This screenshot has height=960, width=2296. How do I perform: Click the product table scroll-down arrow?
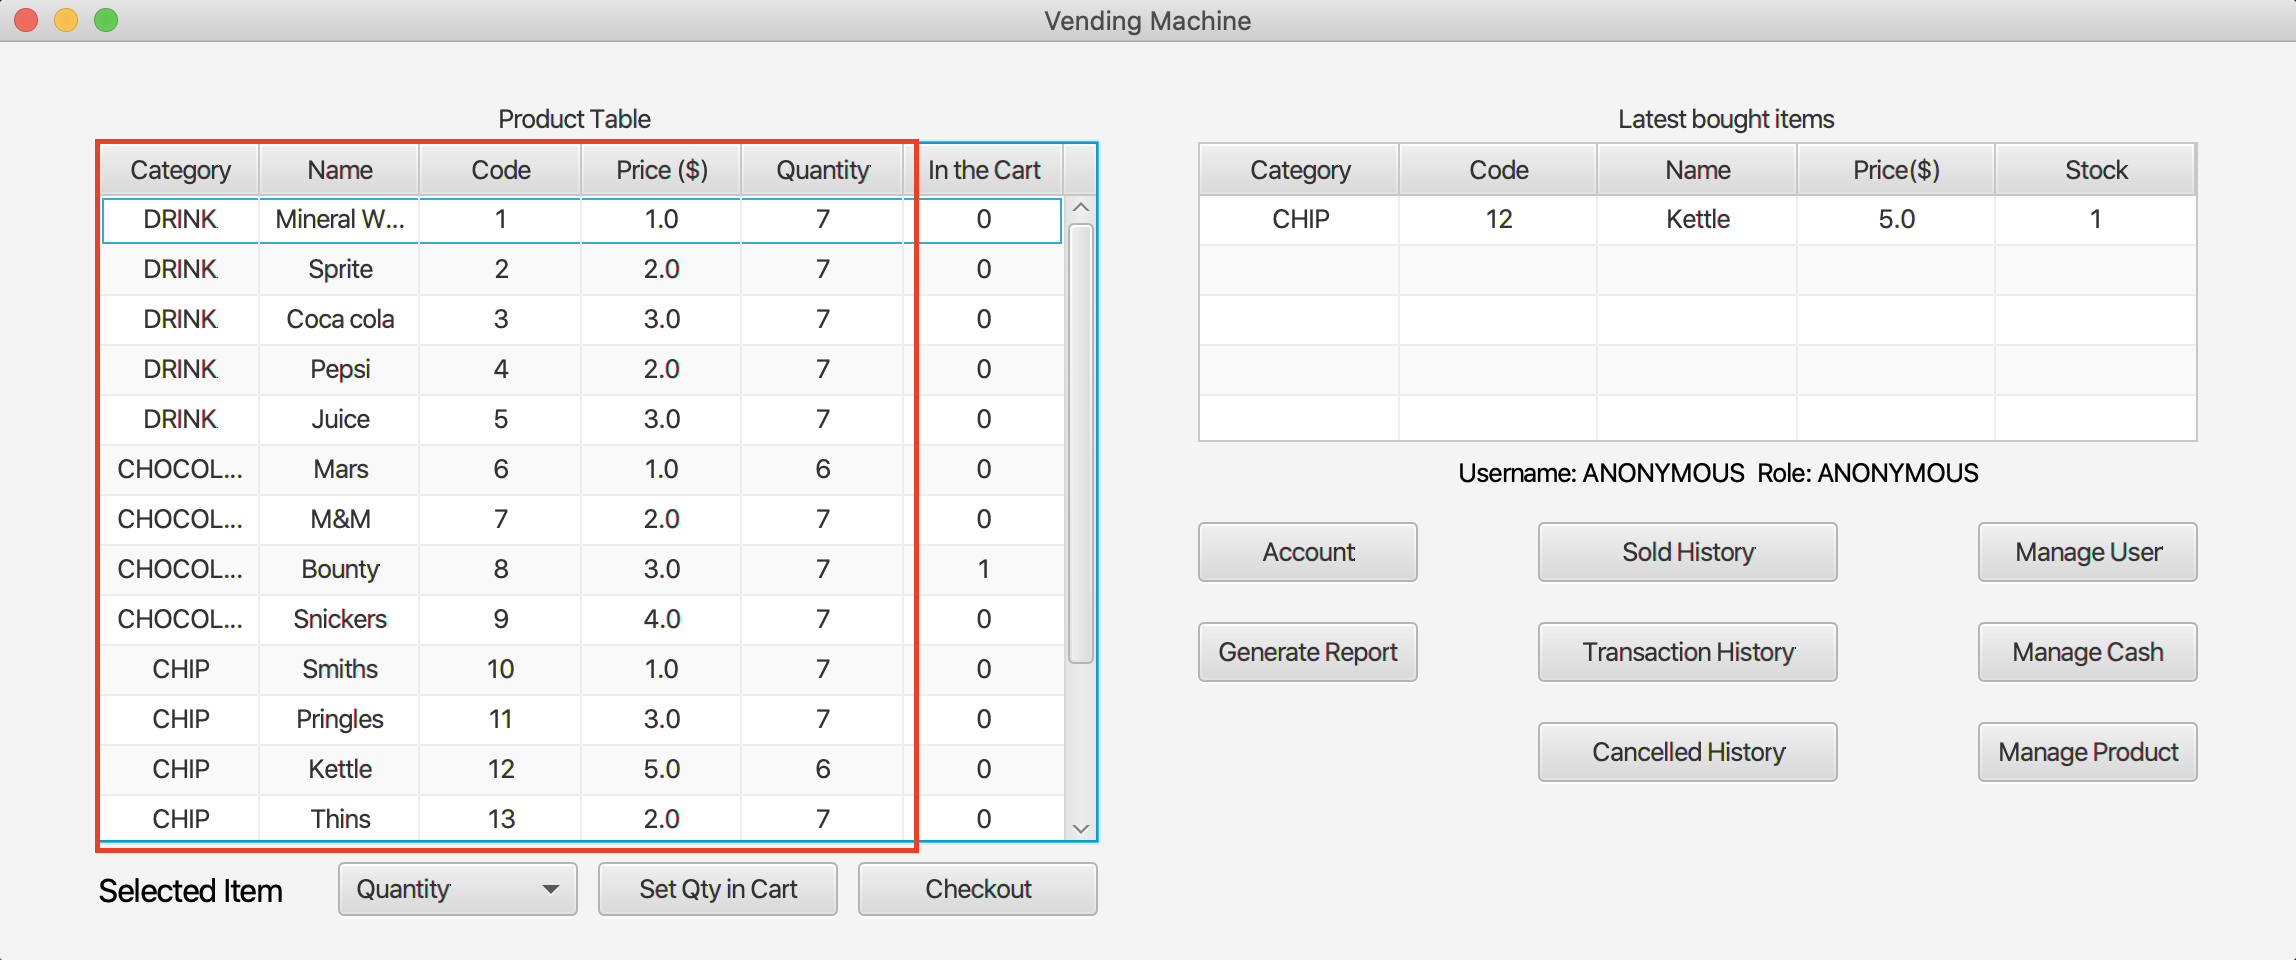[x=1080, y=828]
